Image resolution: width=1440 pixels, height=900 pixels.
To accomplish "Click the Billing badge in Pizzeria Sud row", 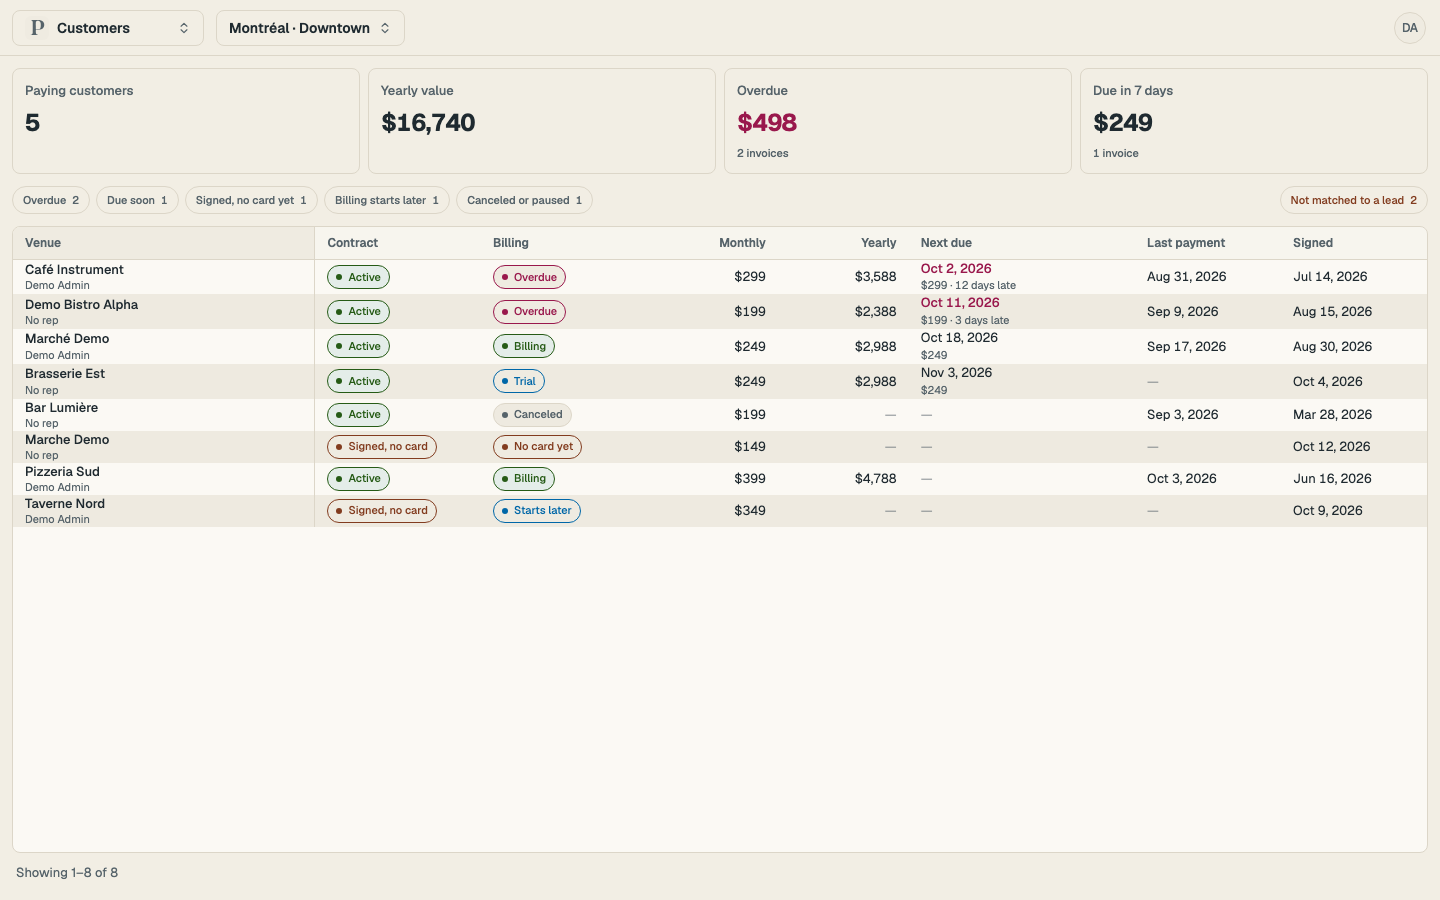I will coord(524,479).
